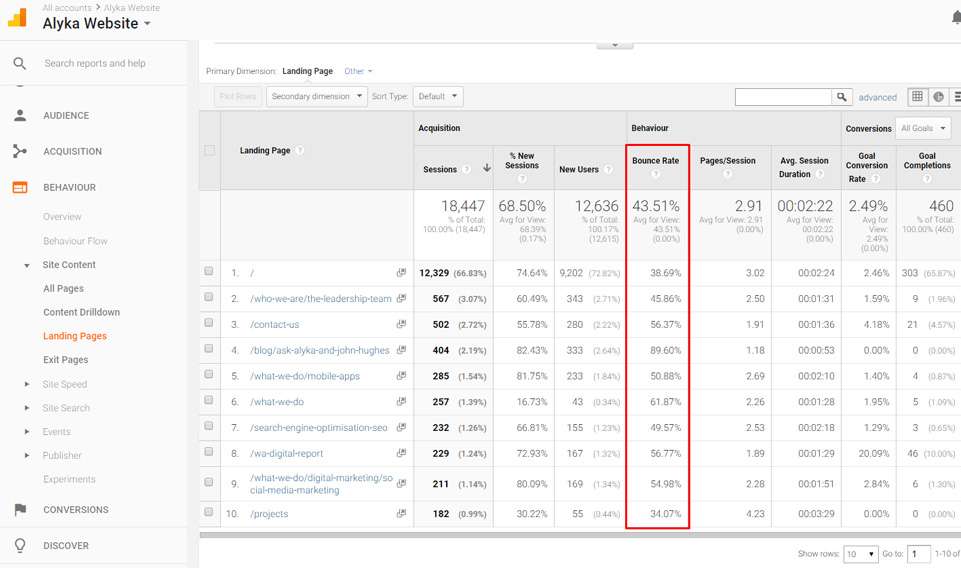The height and width of the screenshot is (582, 961).
Task: Open the Alyka Website account dropdown
Action: 97,23
